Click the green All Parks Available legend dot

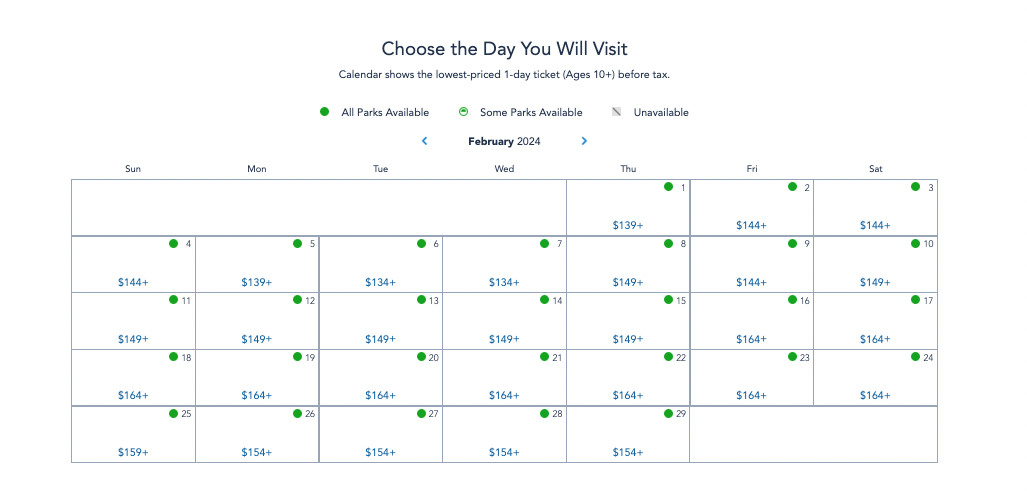click(x=324, y=112)
